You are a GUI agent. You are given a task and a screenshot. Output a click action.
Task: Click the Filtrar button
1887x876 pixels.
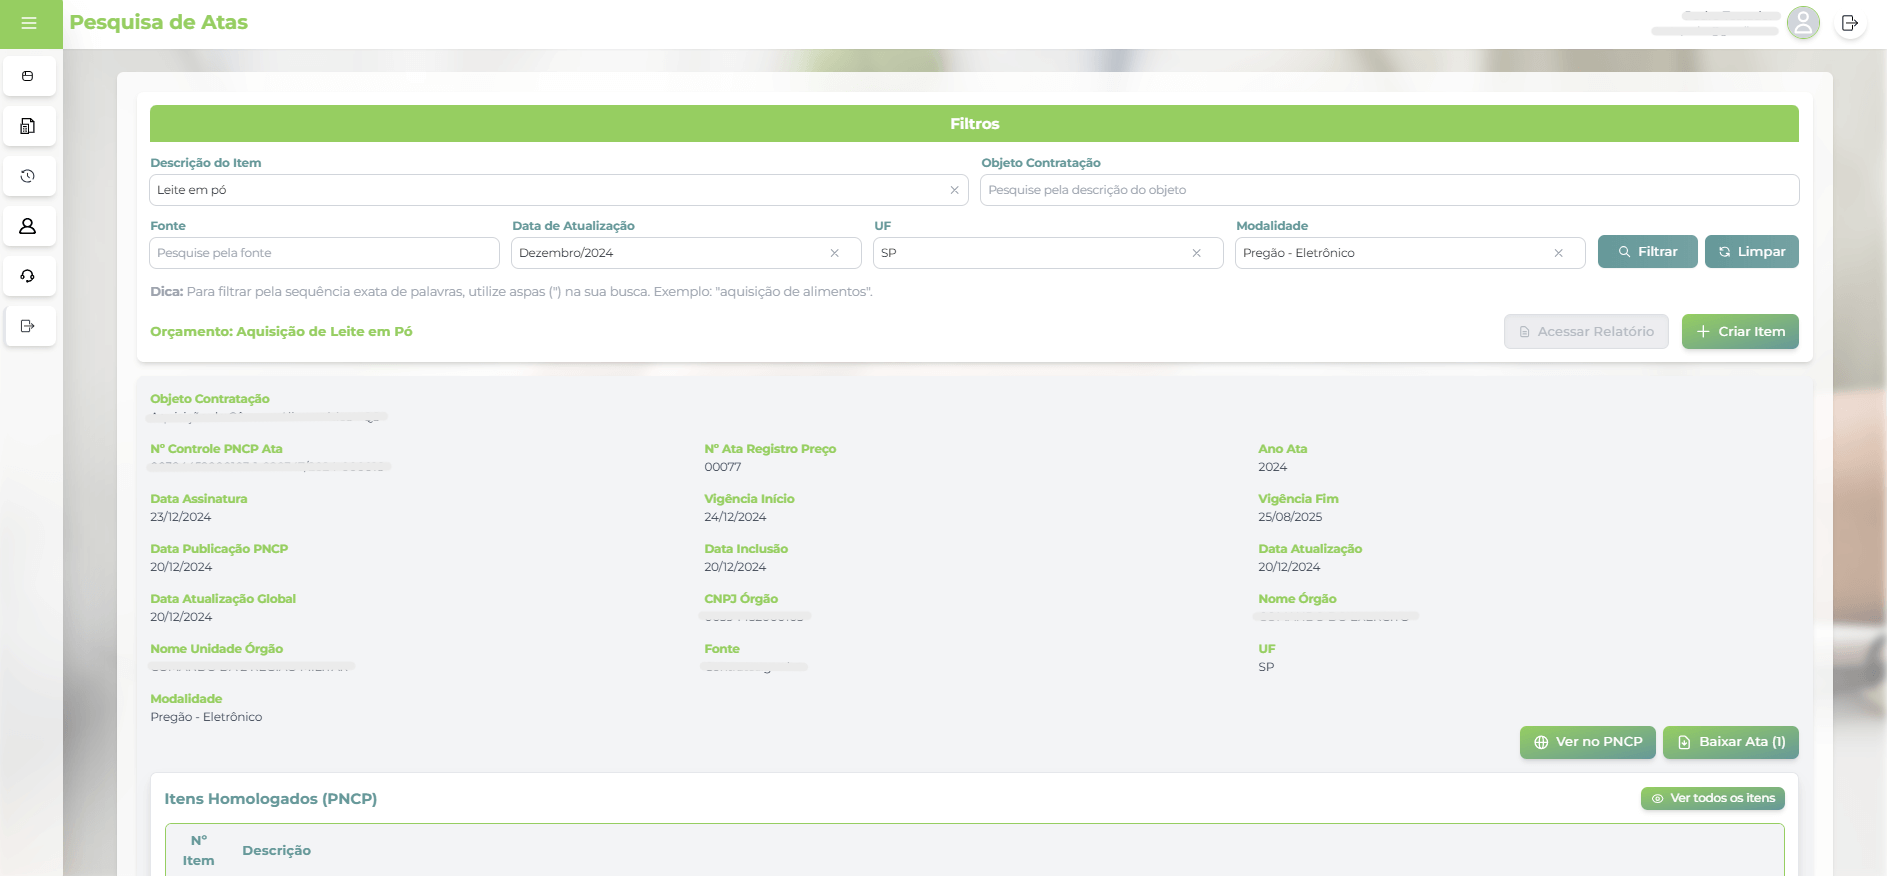(1647, 252)
